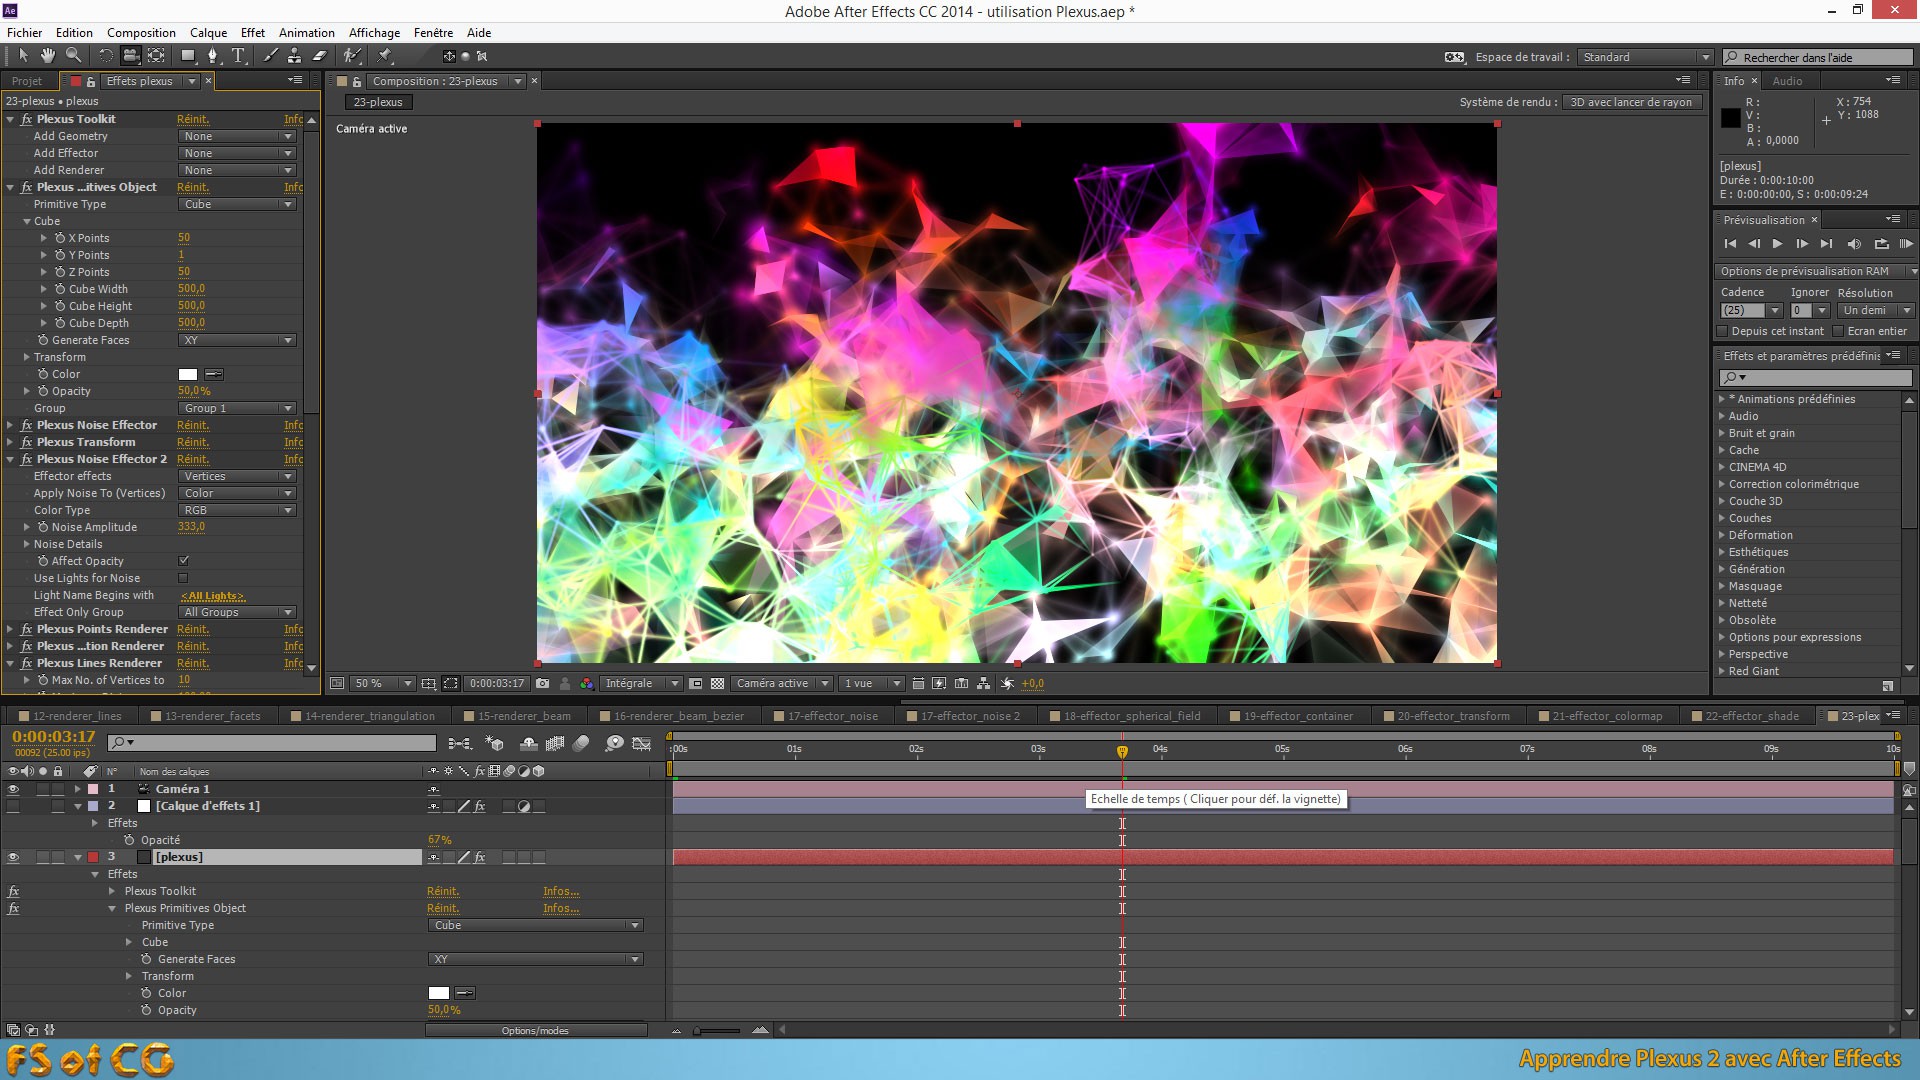1920x1080 pixels.
Task: Toggle the solo visibility icon for layer 3
Action: point(38,857)
